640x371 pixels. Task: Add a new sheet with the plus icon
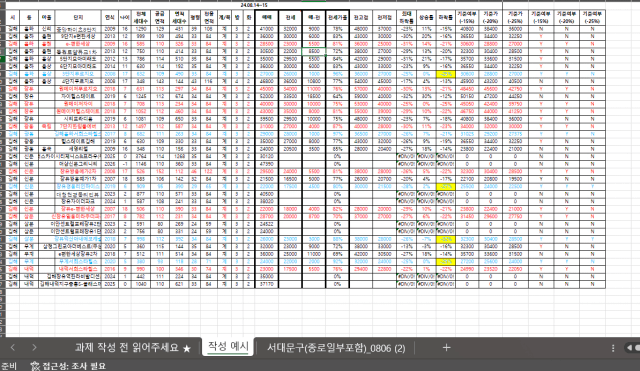[446, 347]
